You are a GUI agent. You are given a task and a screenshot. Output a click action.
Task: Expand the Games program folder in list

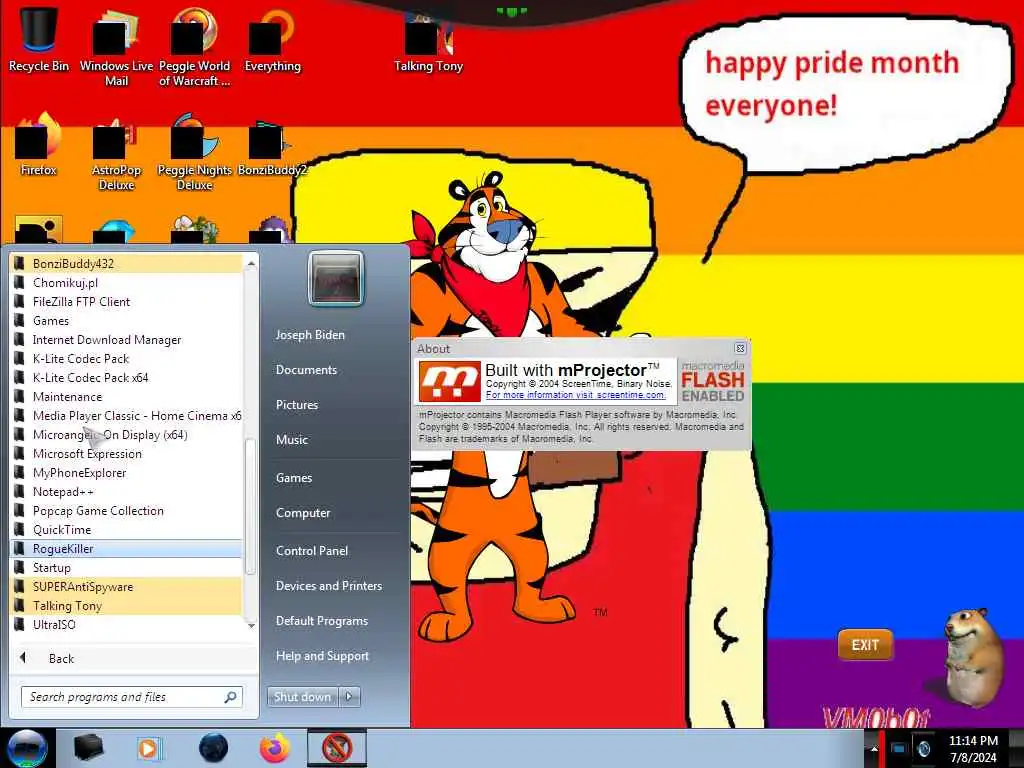pos(127,321)
